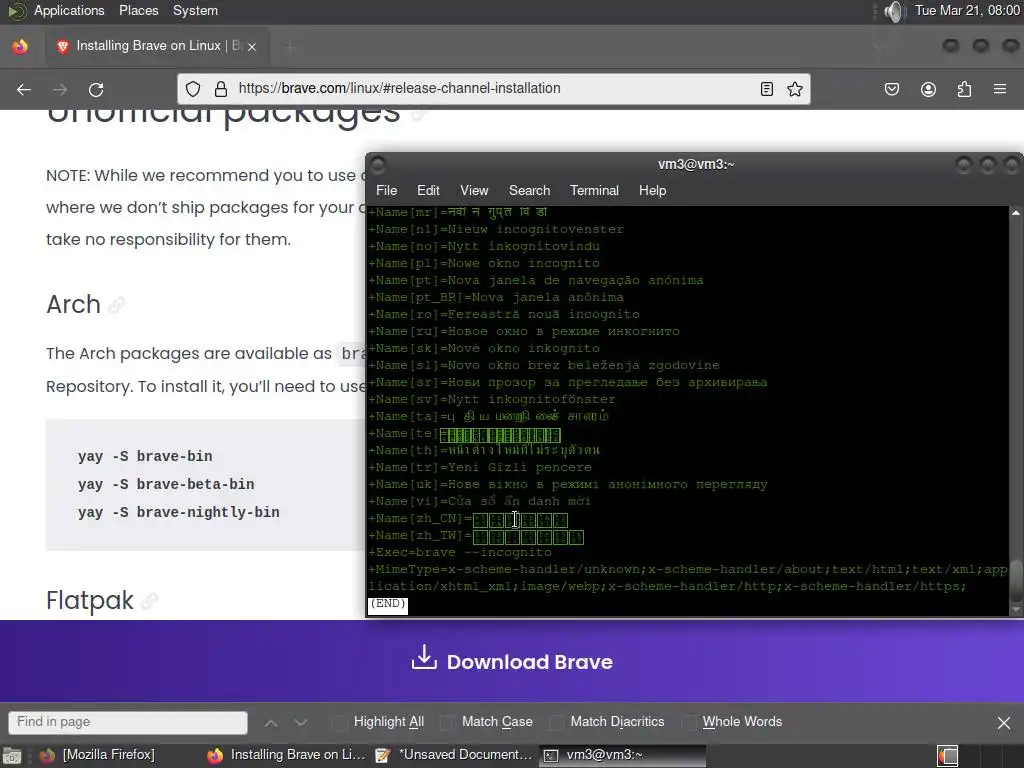Click the Exec=brave --incognito terminal line

(460, 552)
